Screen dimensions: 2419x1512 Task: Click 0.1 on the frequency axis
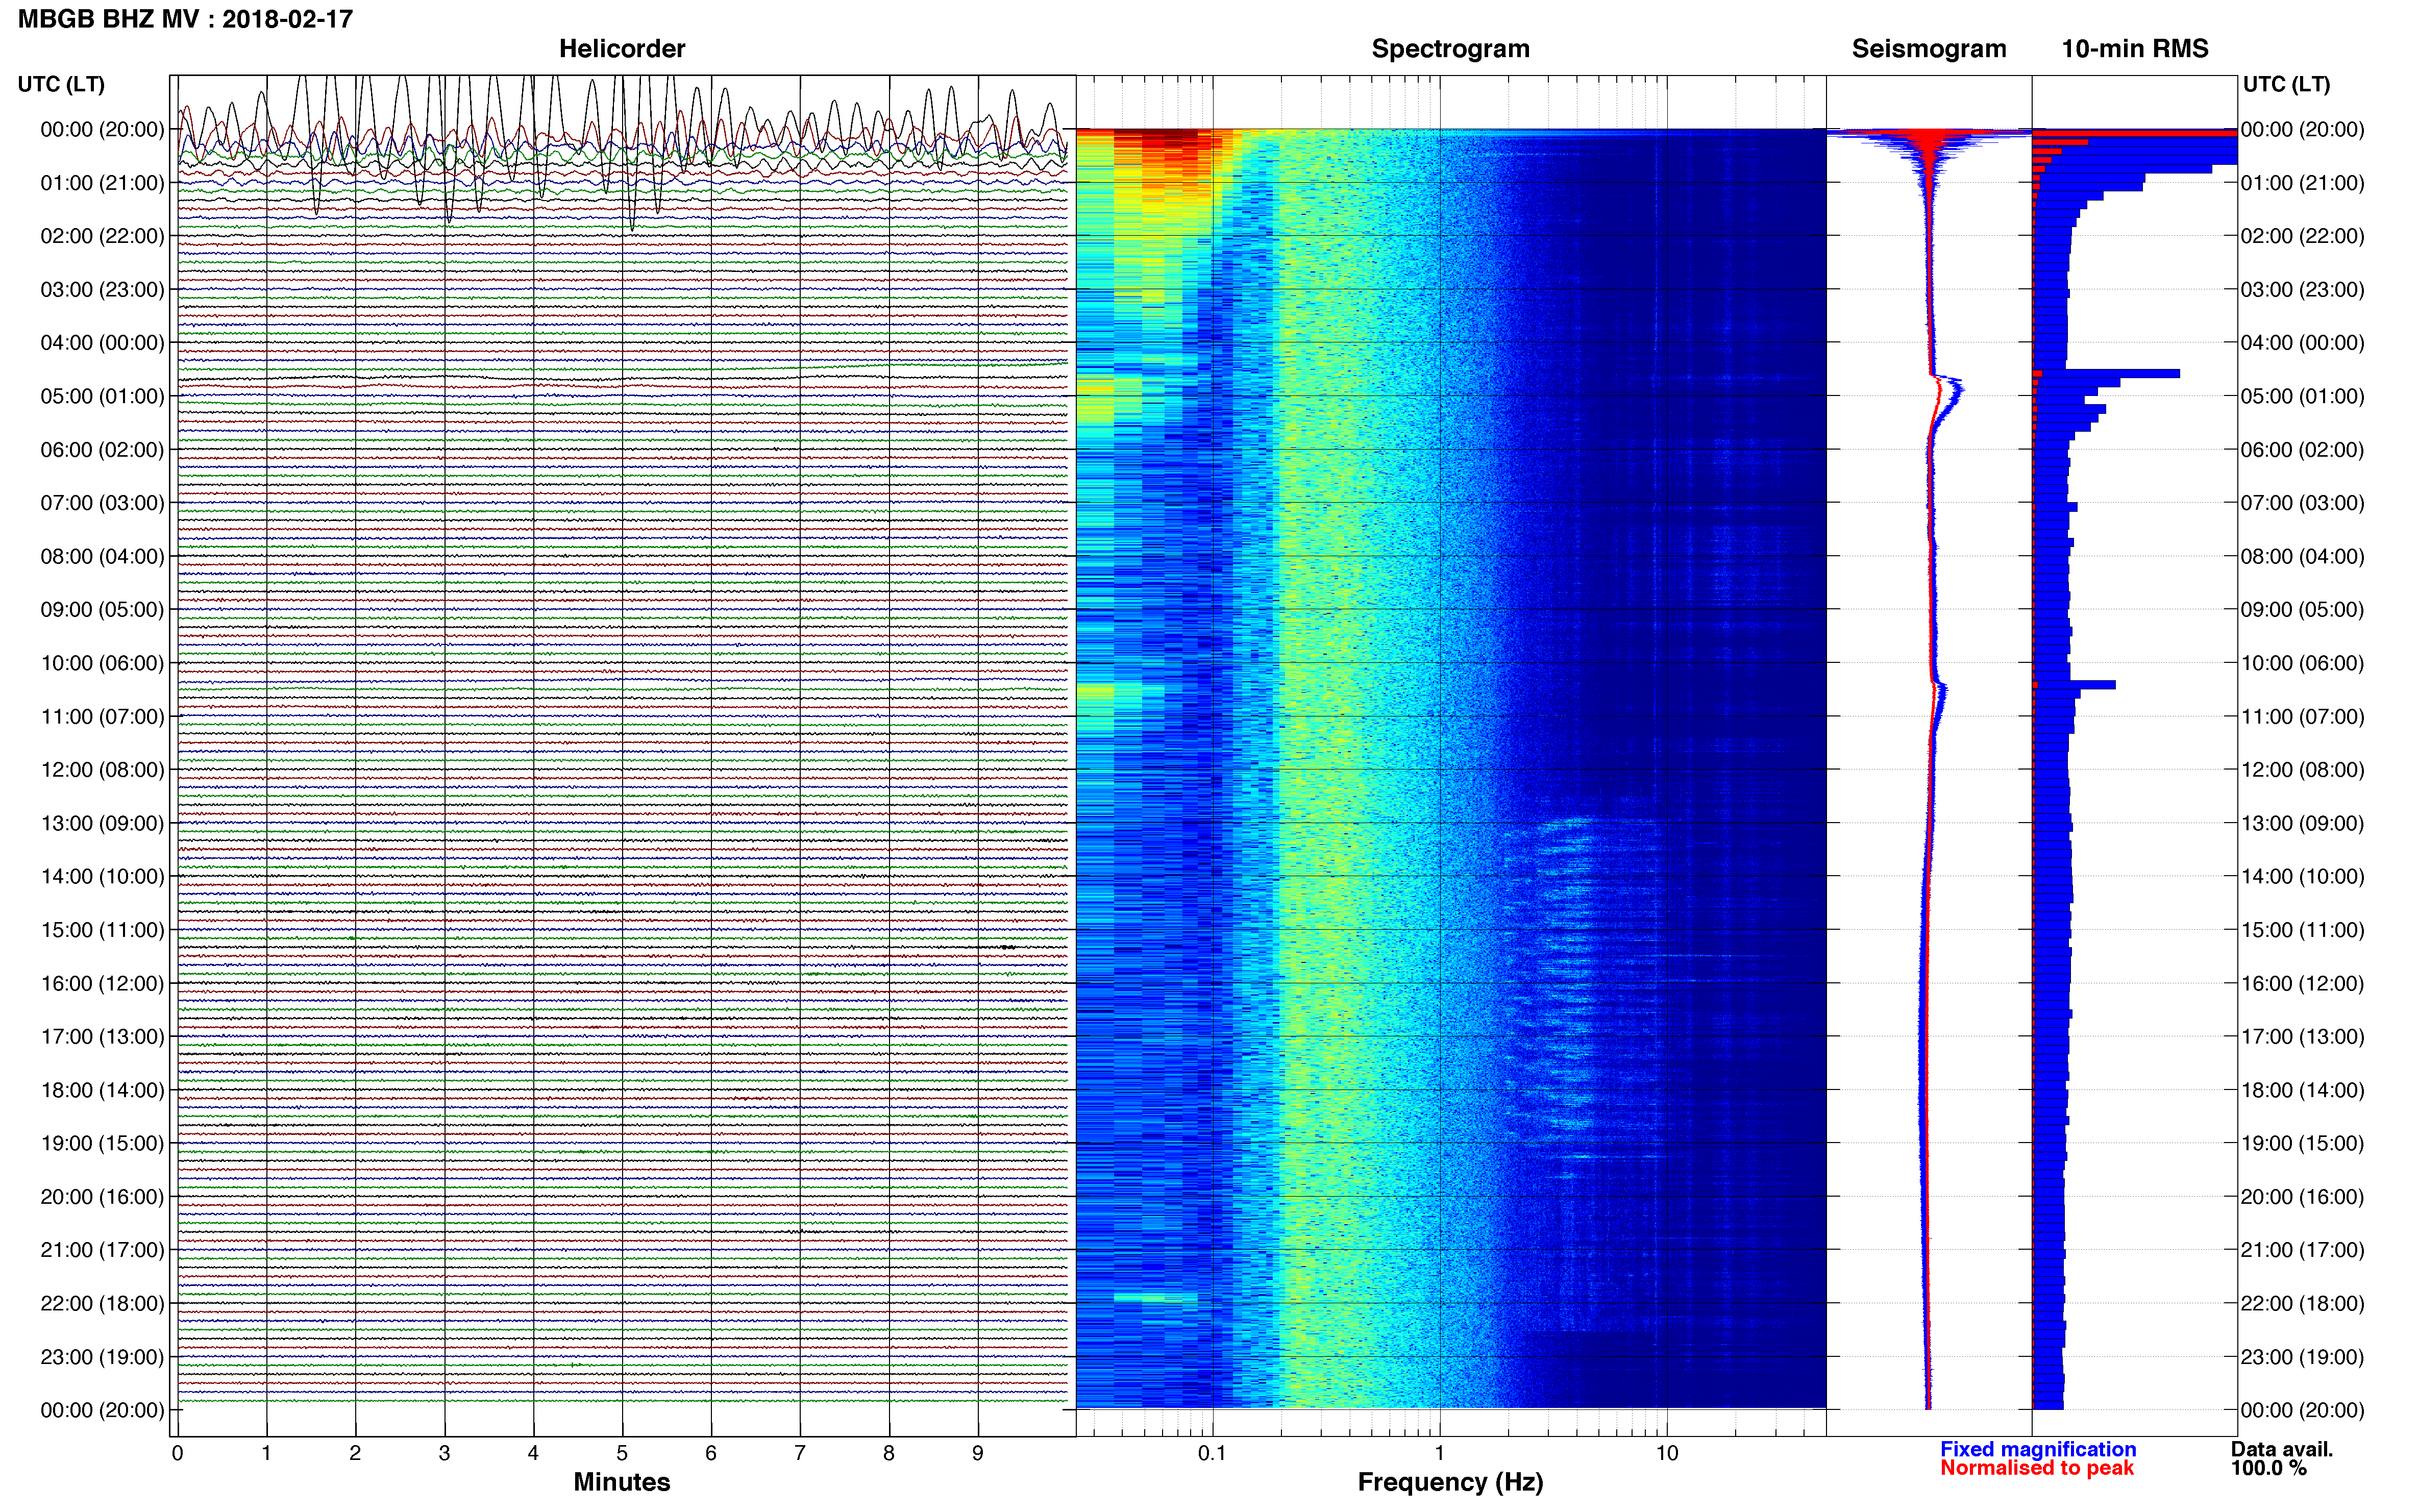click(x=1212, y=1453)
